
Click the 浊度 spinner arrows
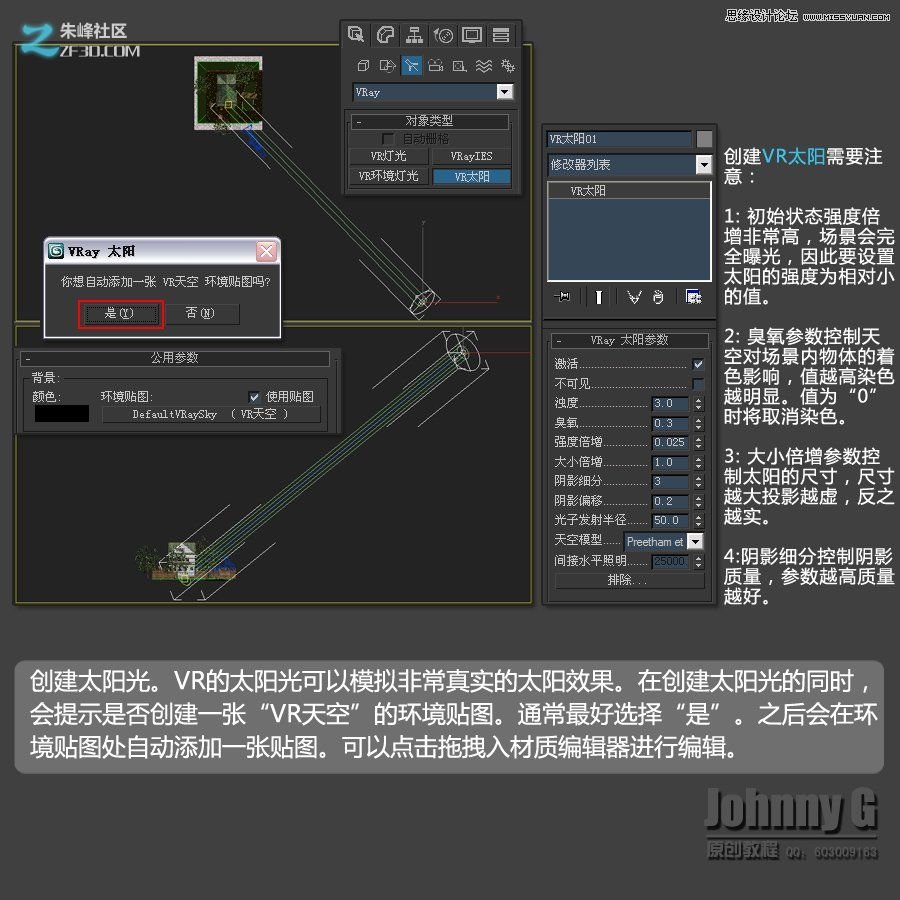(698, 404)
